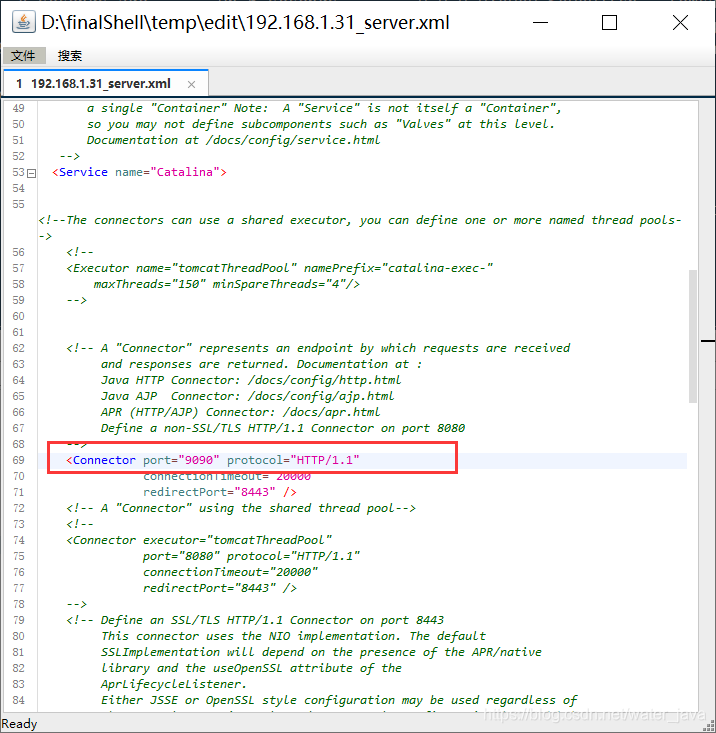
Task: Click the Connector port="9090" line
Action: click(213, 460)
